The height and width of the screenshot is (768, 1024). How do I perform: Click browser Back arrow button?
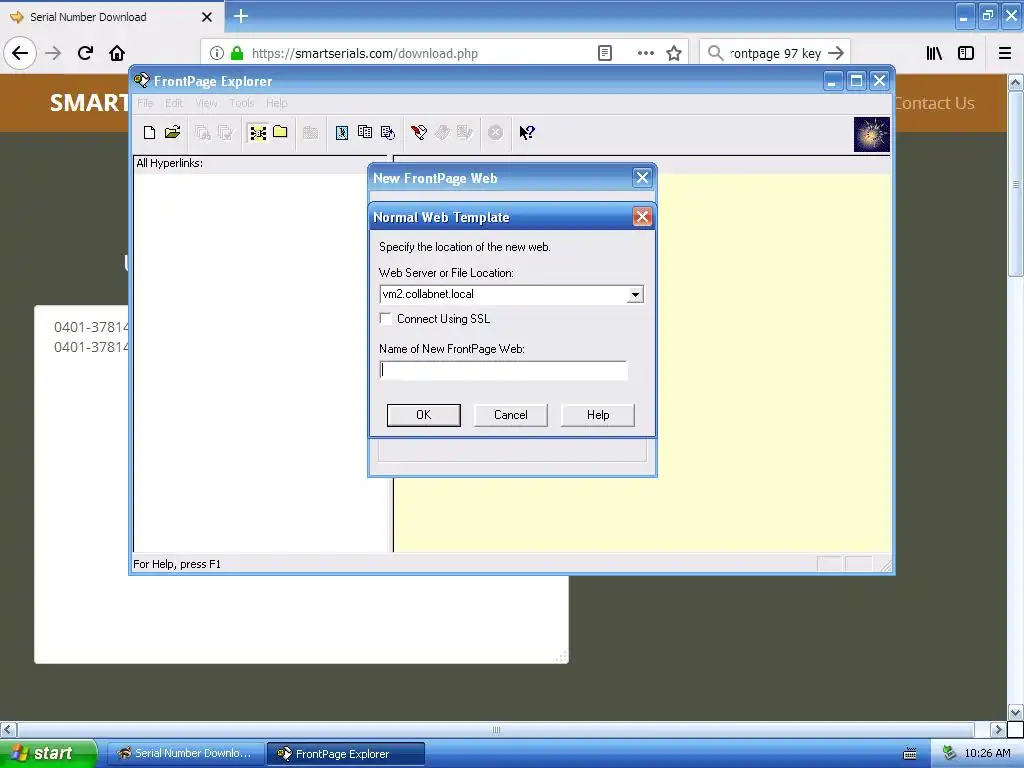pos(20,53)
